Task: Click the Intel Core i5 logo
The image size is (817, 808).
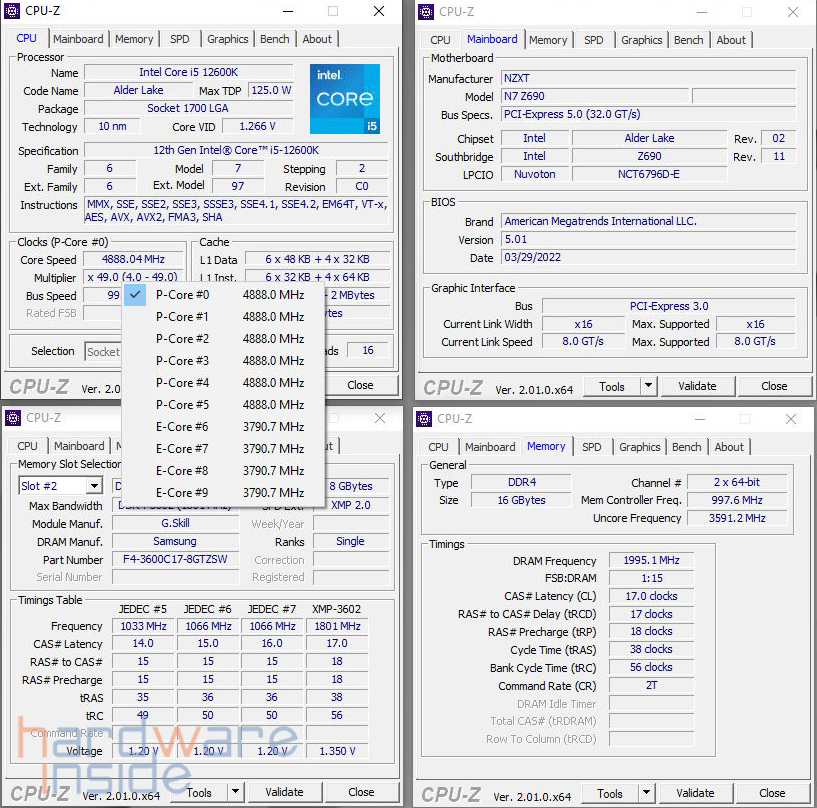Action: pos(345,100)
